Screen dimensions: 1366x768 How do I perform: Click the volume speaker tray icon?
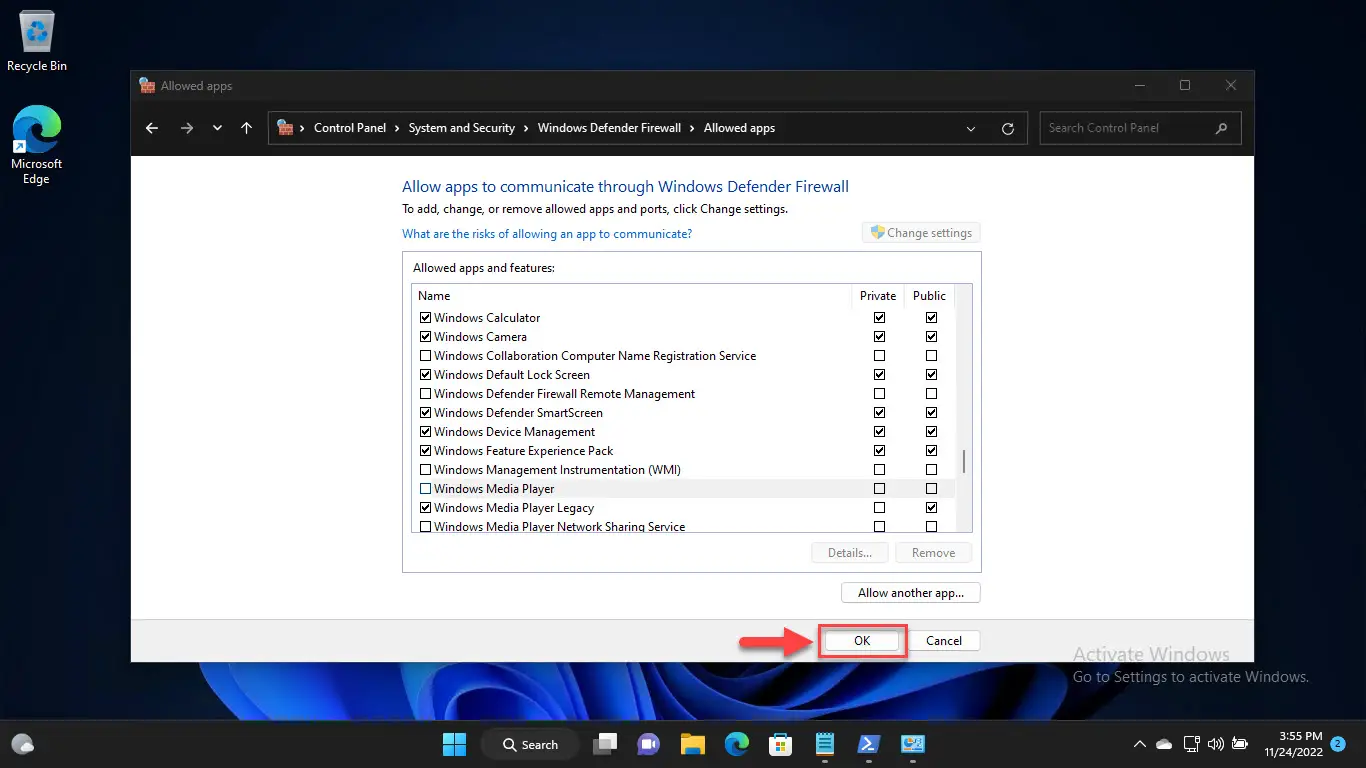coord(1216,744)
